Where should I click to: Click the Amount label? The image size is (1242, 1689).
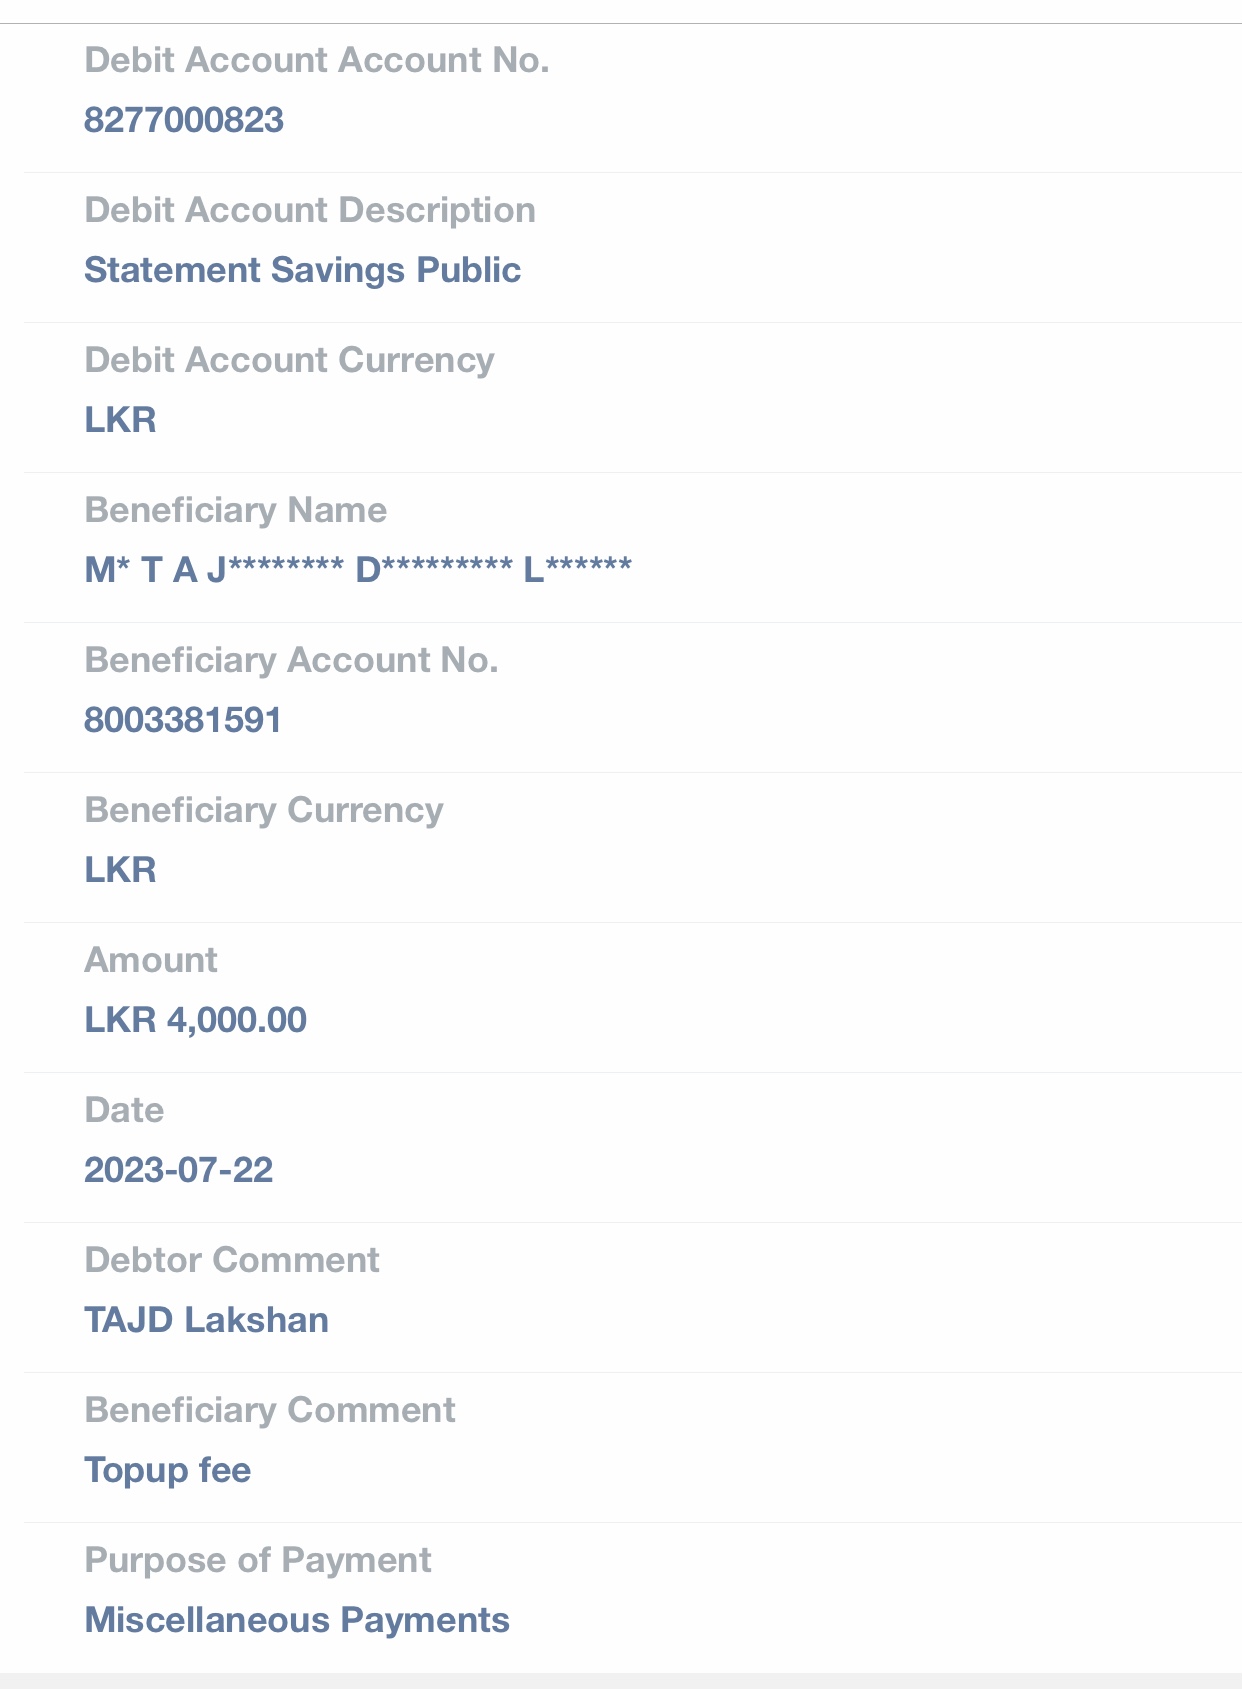150,960
